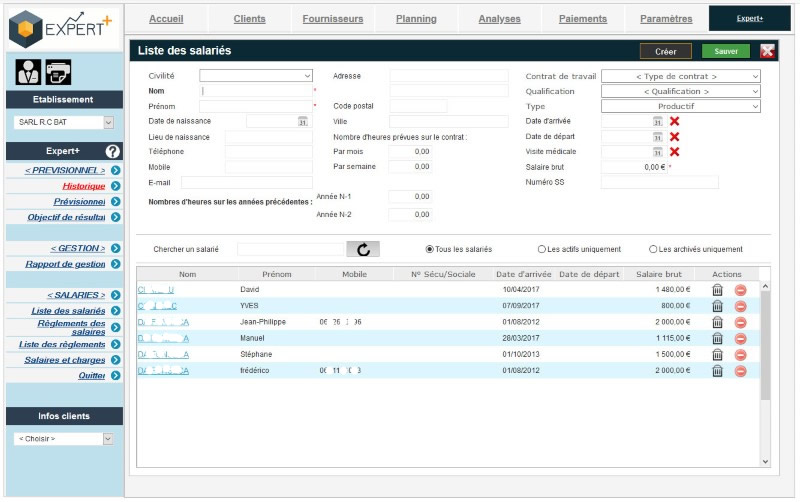The width and height of the screenshot is (800, 502).
Task: Click the Salaire brut amount field
Action: pos(634,167)
